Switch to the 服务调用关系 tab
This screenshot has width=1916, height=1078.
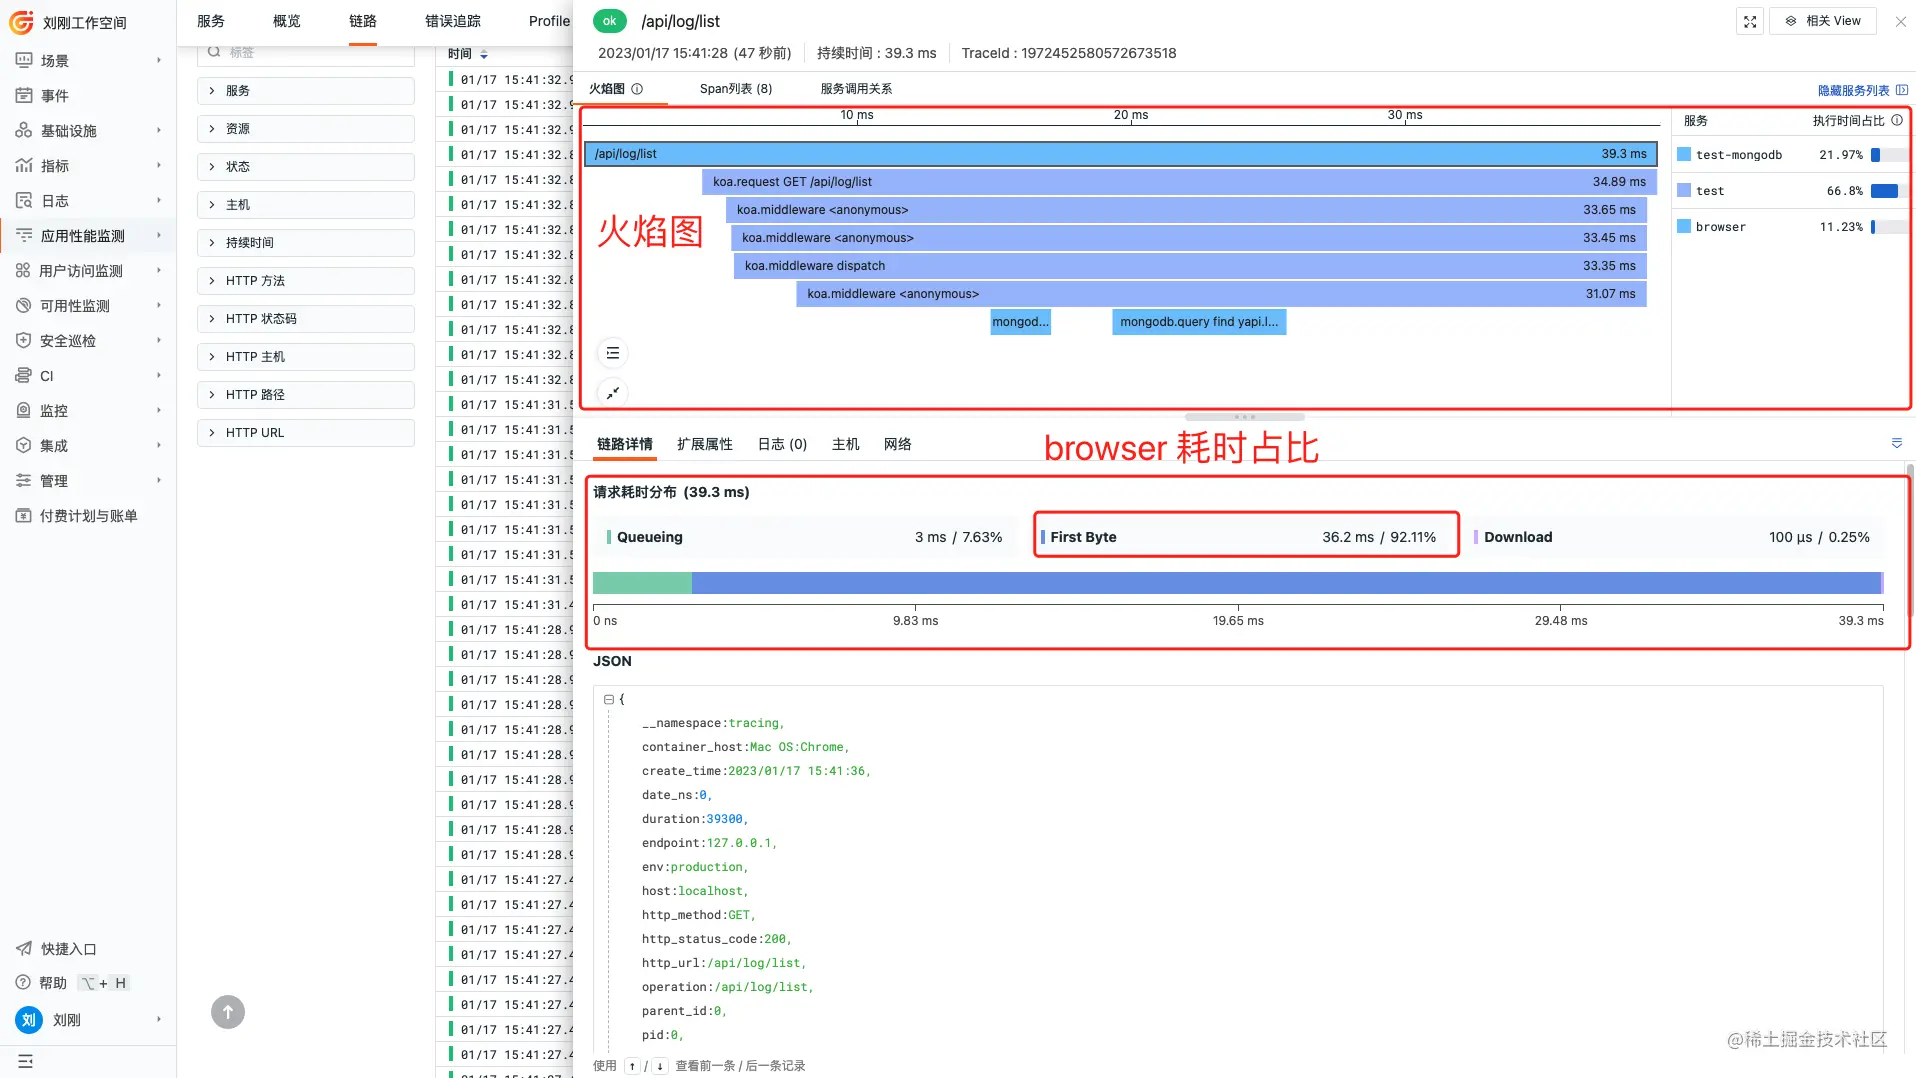coord(856,89)
